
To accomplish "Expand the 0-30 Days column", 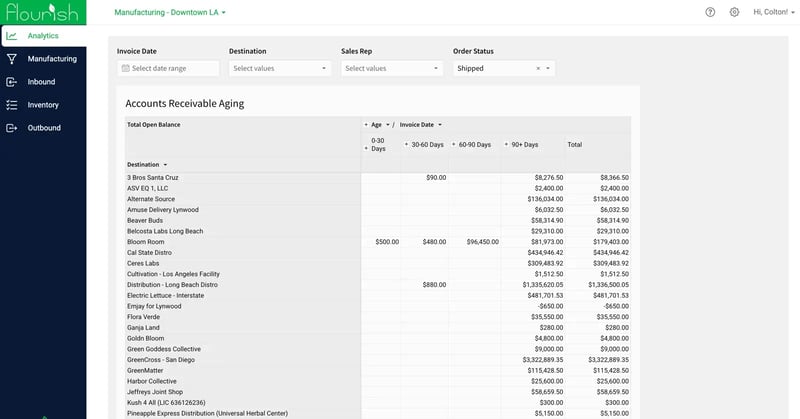I will point(366,149).
